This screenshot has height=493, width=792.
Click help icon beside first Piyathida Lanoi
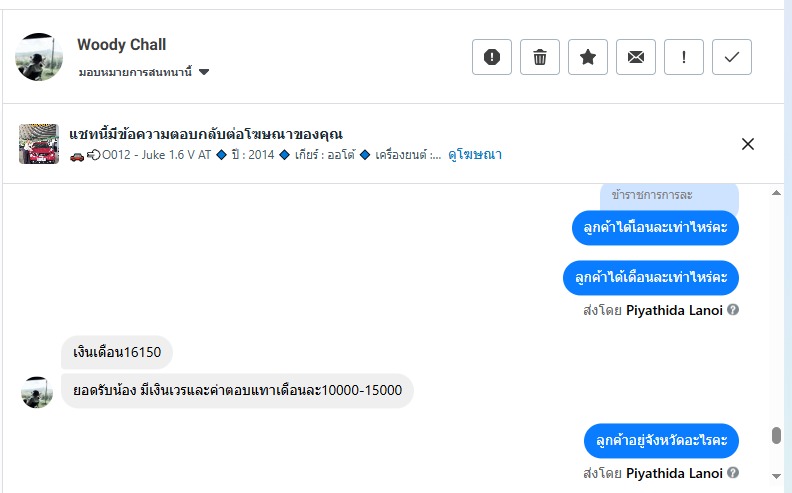[x=734, y=310]
